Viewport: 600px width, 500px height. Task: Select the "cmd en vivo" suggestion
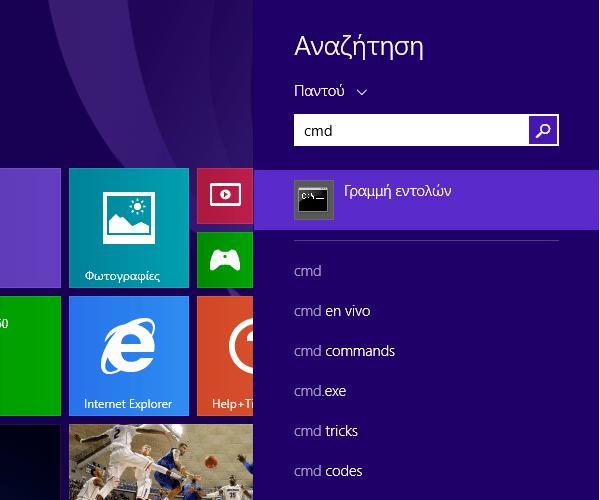[332, 311]
